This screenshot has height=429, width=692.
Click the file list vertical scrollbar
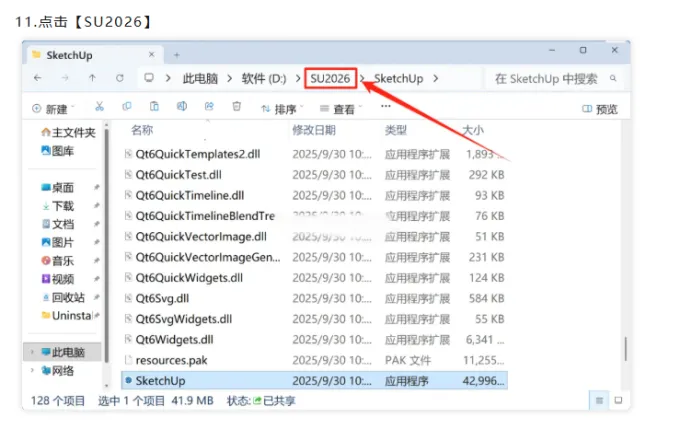(625, 349)
